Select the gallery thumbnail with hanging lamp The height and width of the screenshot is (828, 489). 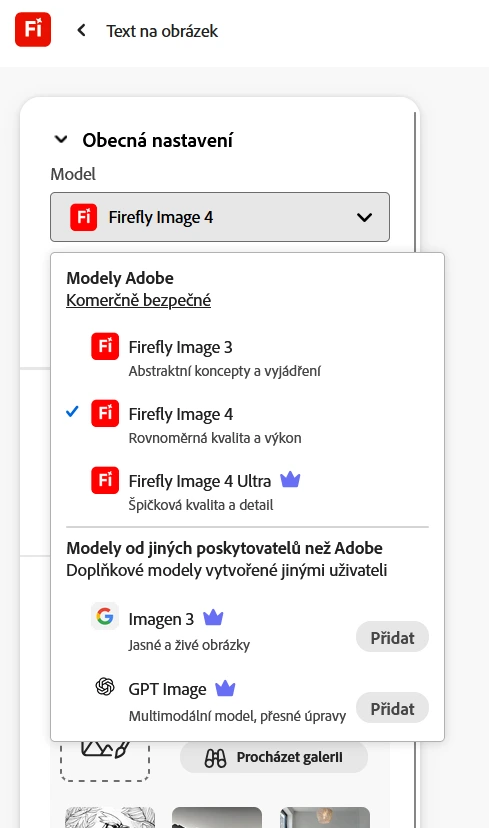[325, 817]
